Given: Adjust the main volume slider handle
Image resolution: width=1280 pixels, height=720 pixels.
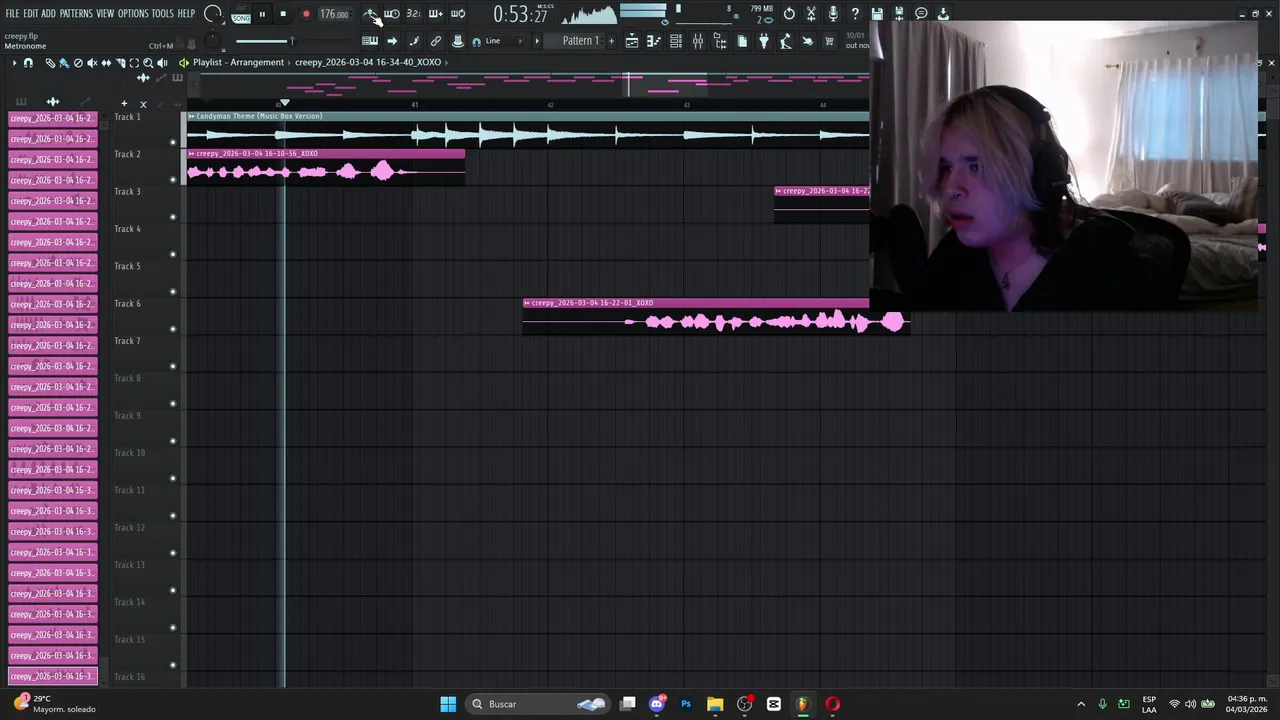Looking at the screenshot, I should (x=292, y=41).
